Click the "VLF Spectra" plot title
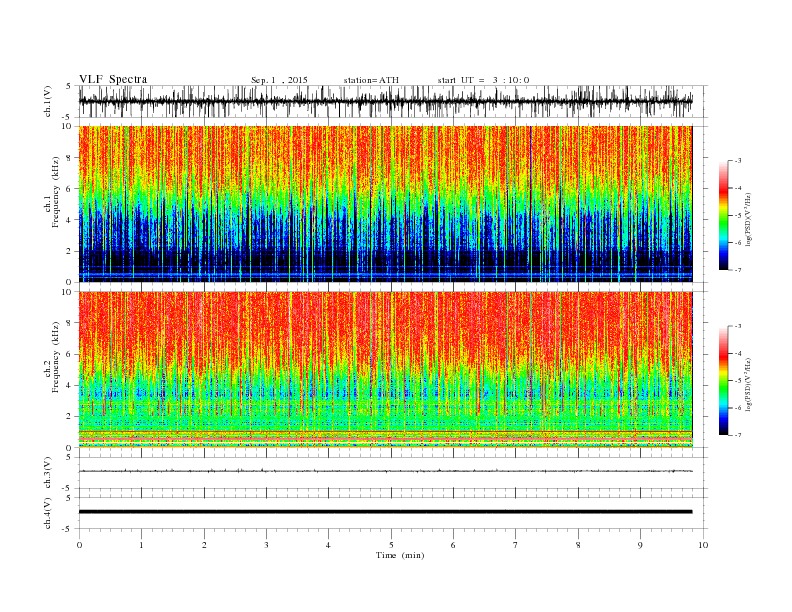The height and width of the screenshot is (612, 792). pyautogui.click(x=113, y=79)
